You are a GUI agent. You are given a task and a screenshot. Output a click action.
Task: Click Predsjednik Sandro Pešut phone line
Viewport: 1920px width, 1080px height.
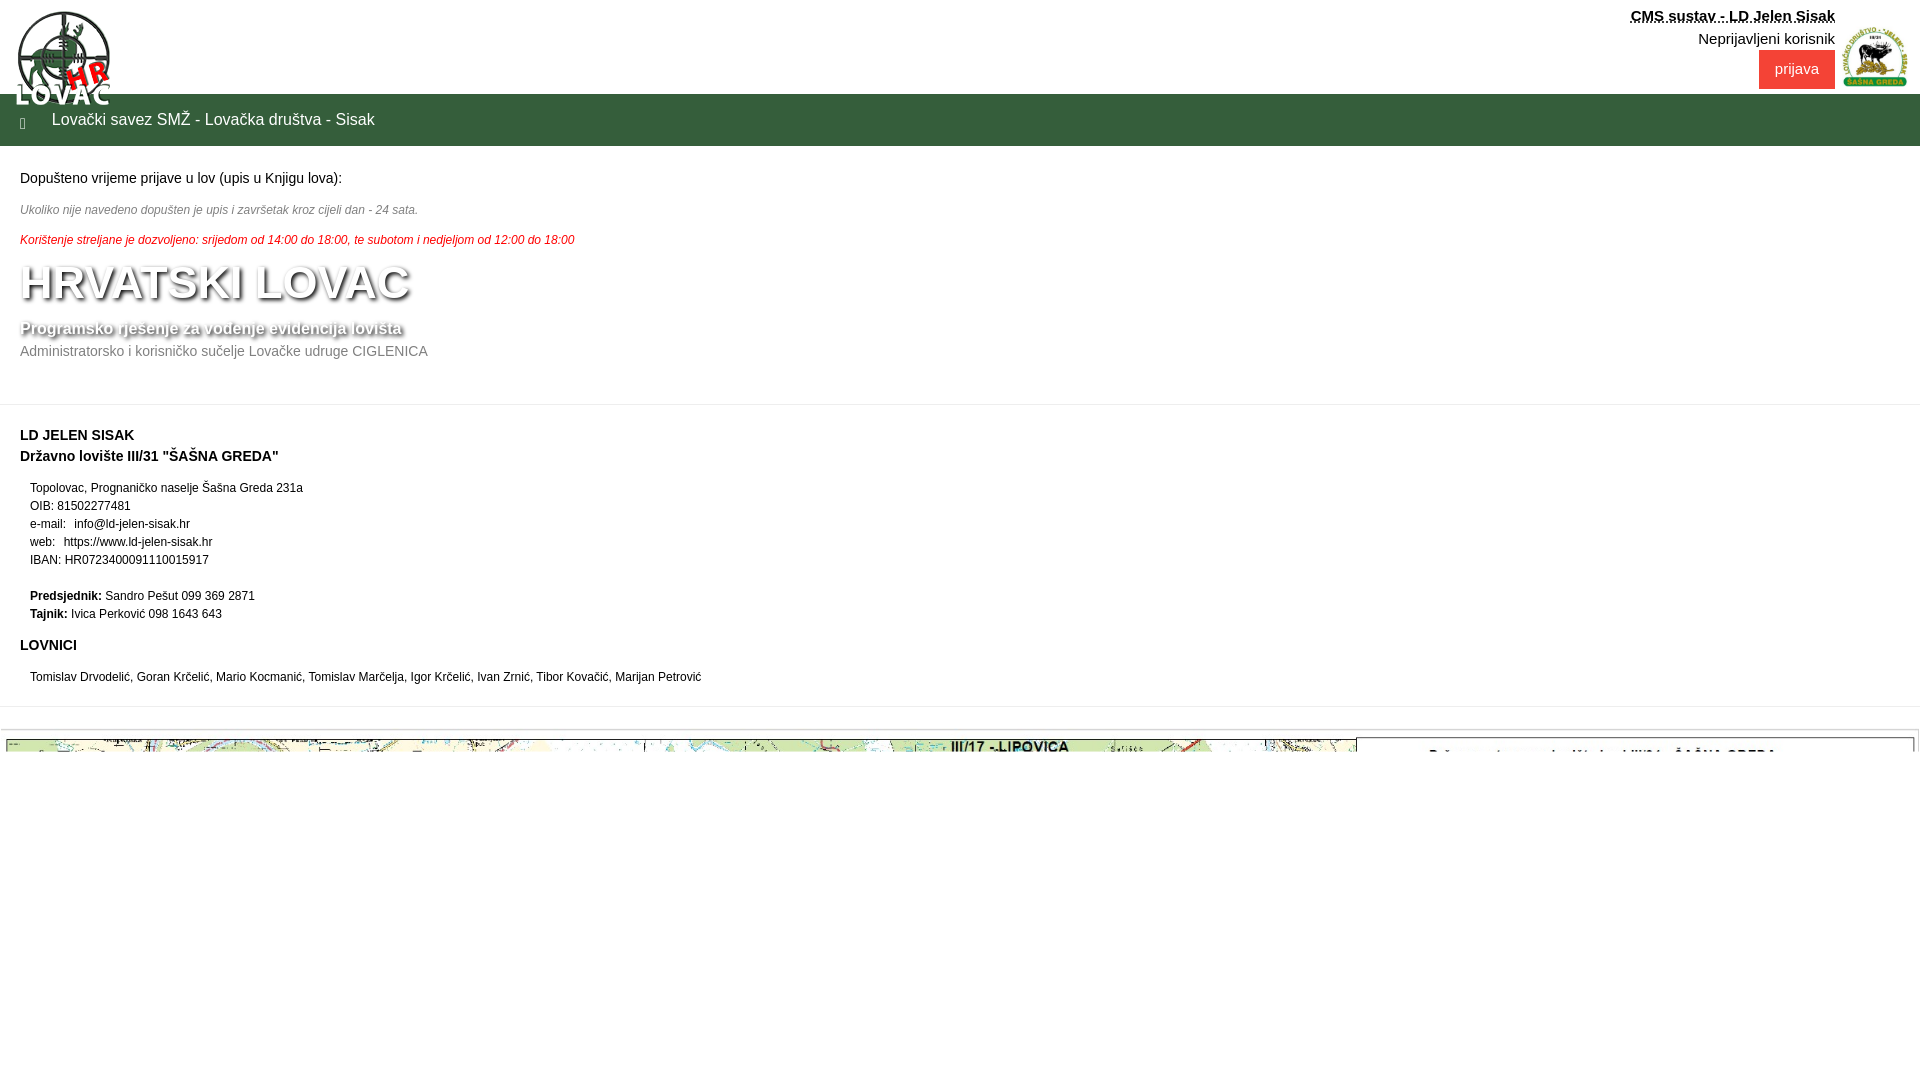142,596
